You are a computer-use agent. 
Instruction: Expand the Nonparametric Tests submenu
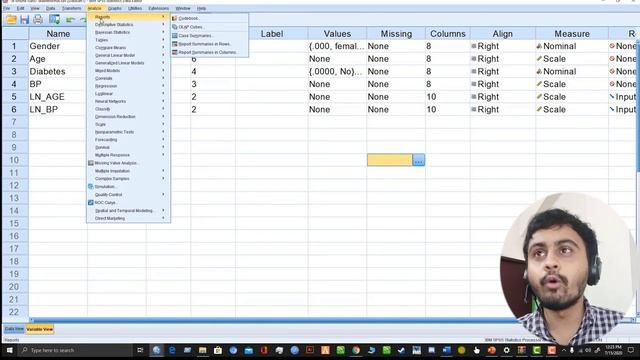click(x=128, y=132)
